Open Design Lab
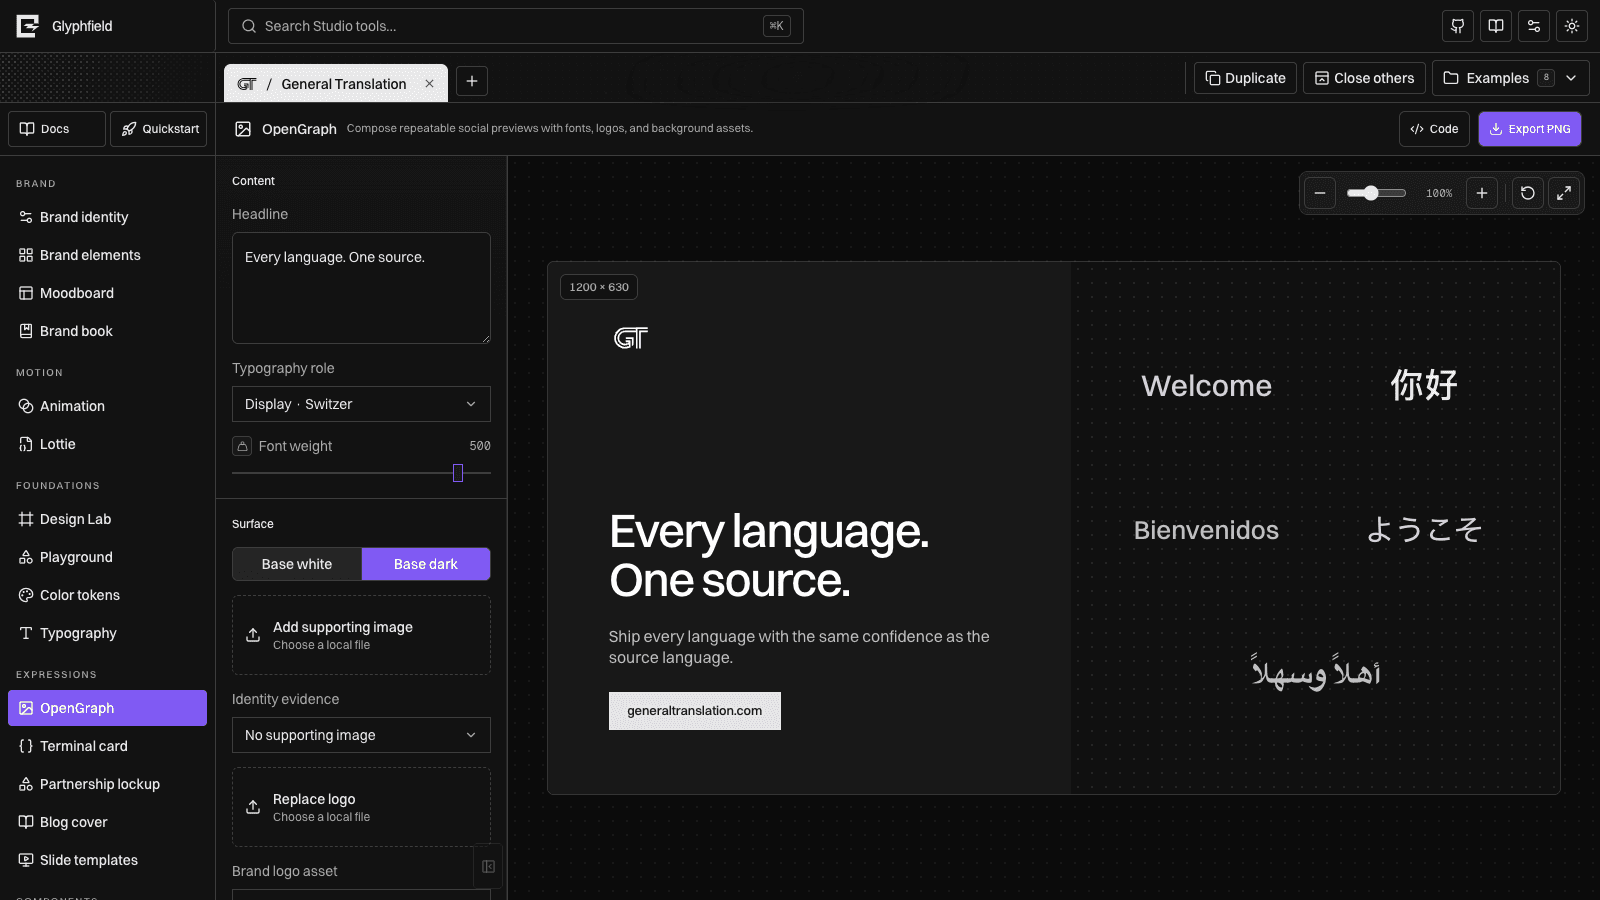Screen dimensions: 1600x900 [107, 519]
